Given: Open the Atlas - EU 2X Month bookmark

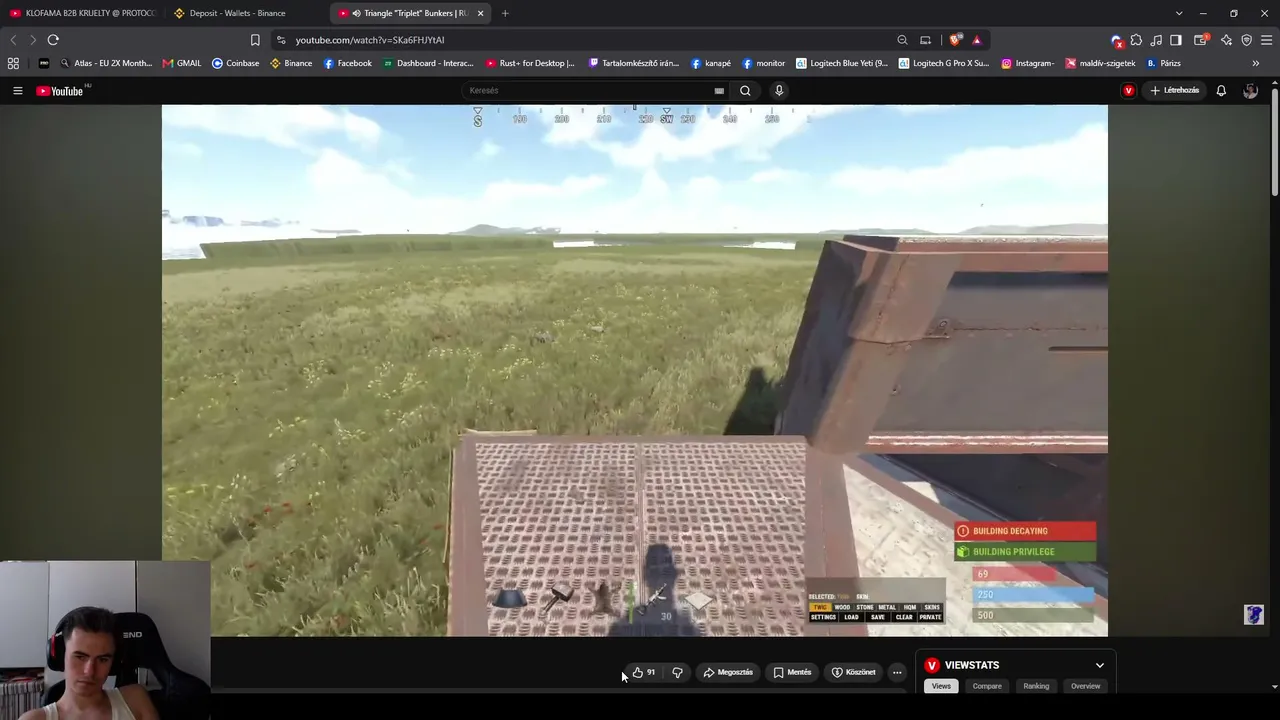Looking at the screenshot, I should [105, 63].
